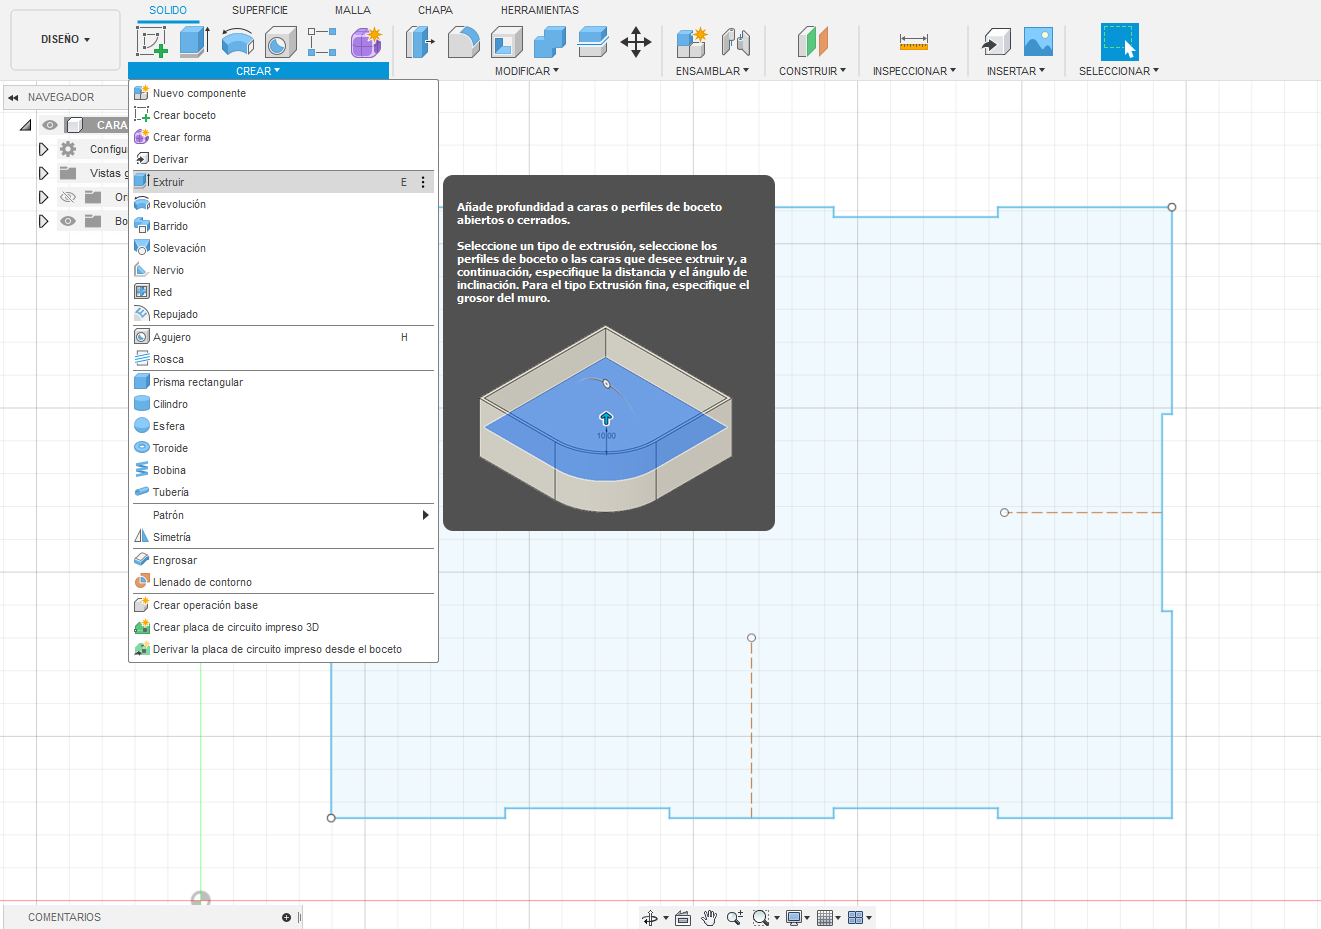Select the Revolución toolbar icon

[x=237, y=42]
